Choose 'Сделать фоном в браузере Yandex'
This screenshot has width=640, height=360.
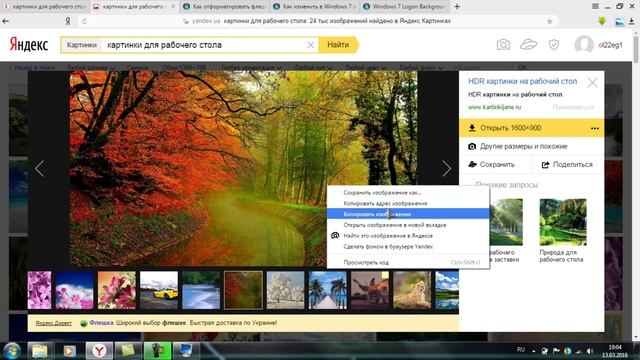408,247
